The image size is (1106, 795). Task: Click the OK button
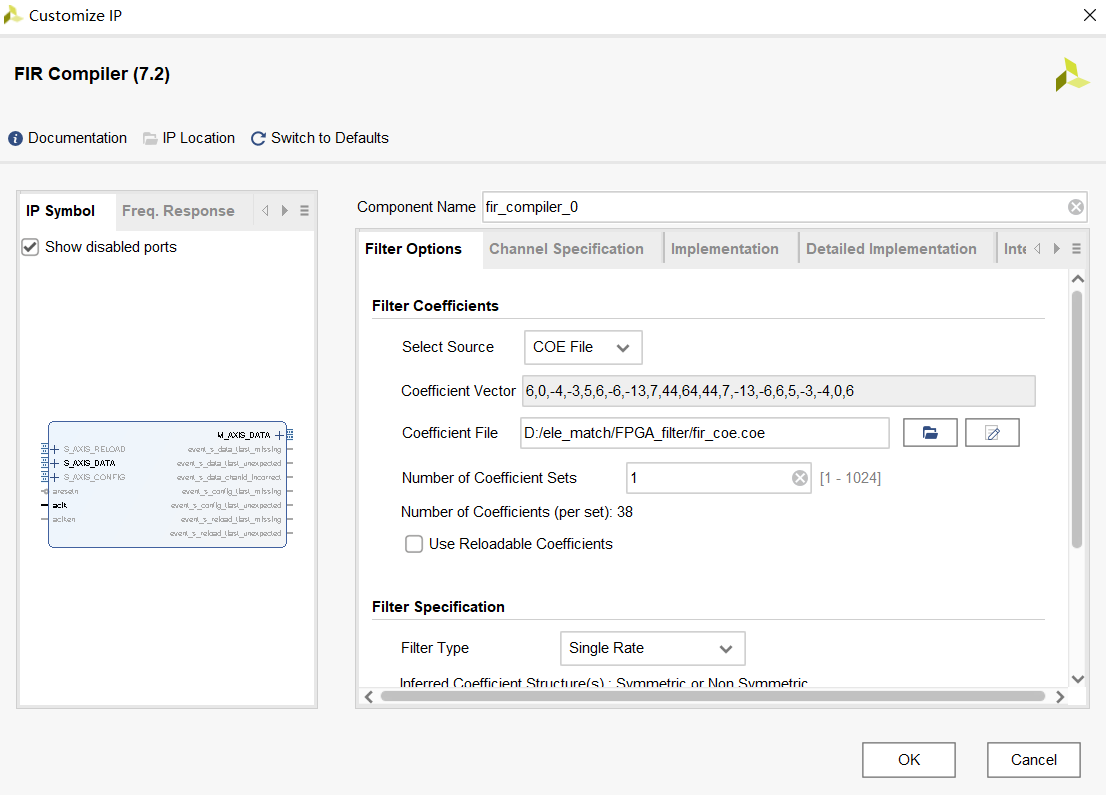point(908,760)
